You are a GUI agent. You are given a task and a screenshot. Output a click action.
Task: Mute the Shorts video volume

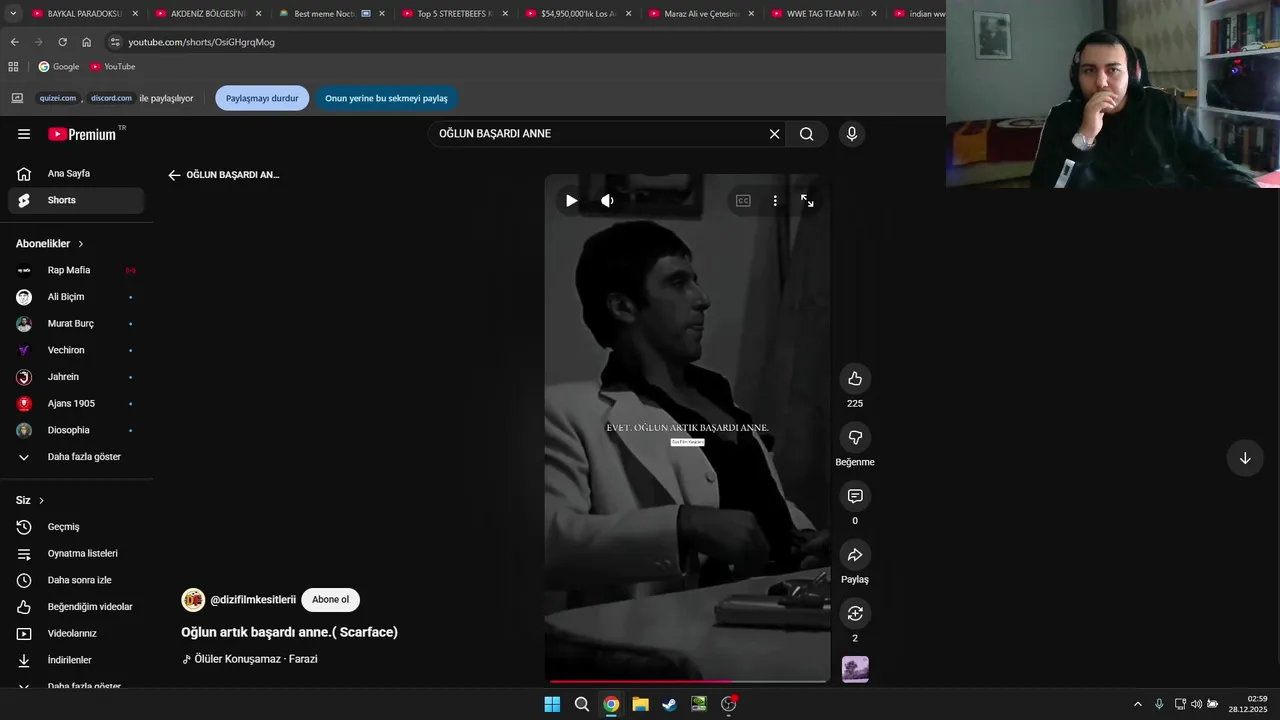(x=607, y=201)
